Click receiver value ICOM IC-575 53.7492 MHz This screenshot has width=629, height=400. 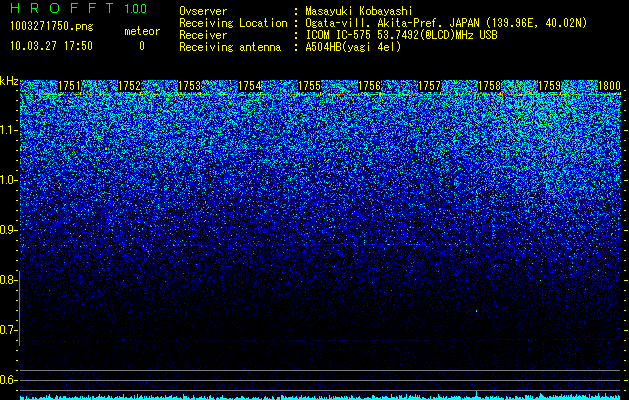click(x=401, y=35)
